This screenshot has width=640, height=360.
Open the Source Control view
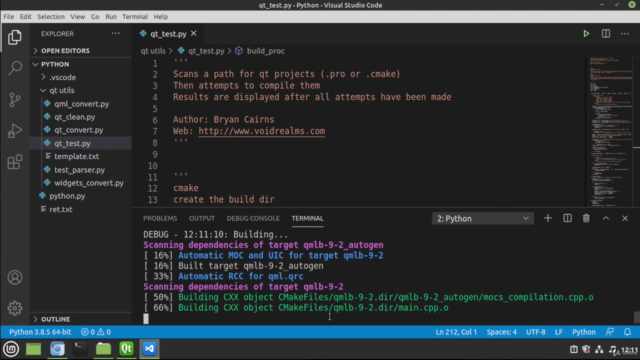click(15, 100)
